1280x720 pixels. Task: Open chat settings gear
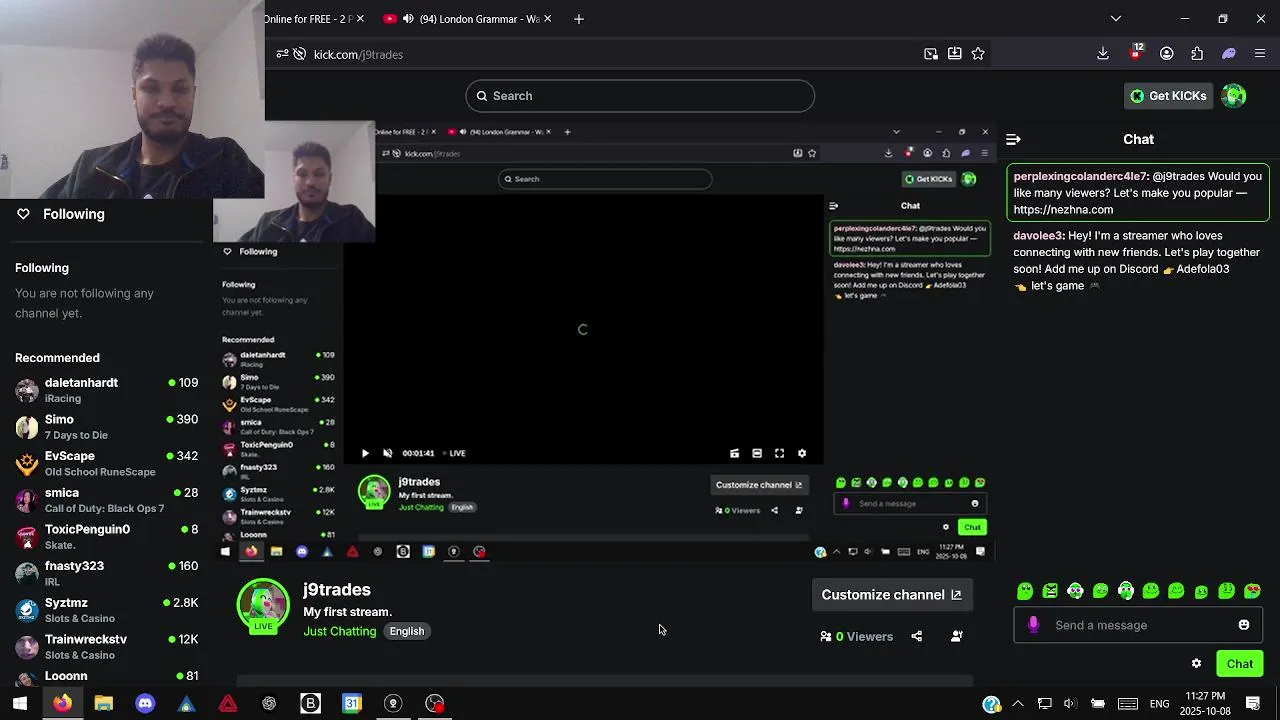point(1196,664)
